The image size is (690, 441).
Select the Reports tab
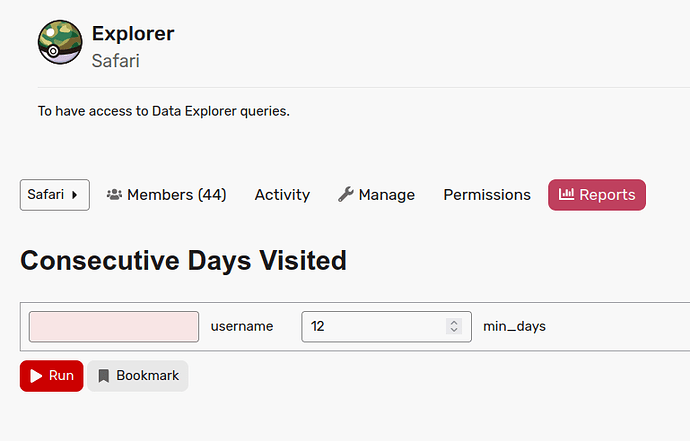(x=597, y=195)
